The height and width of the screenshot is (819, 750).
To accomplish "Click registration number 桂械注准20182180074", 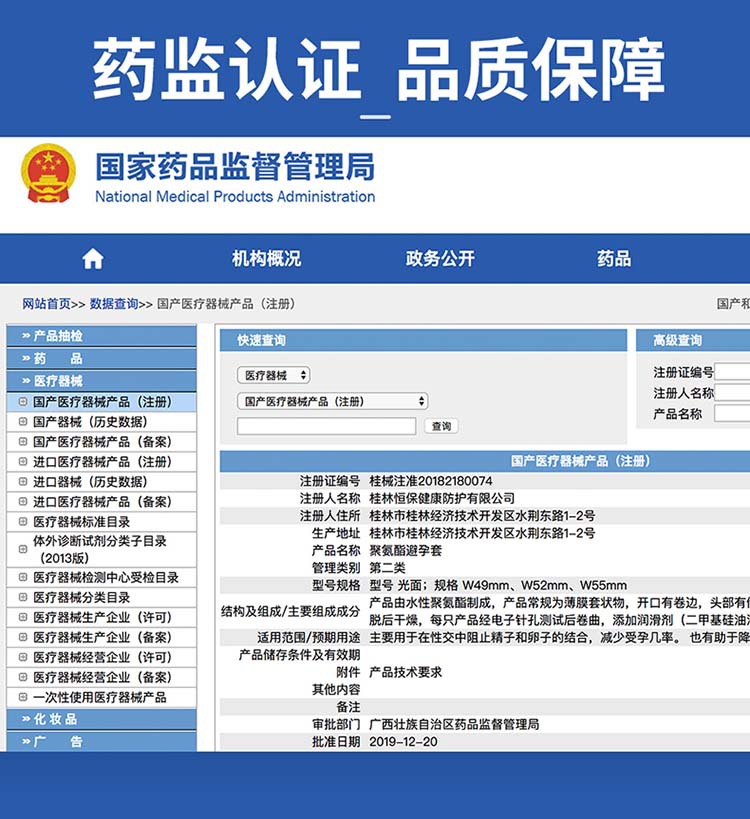I will tap(431, 481).
